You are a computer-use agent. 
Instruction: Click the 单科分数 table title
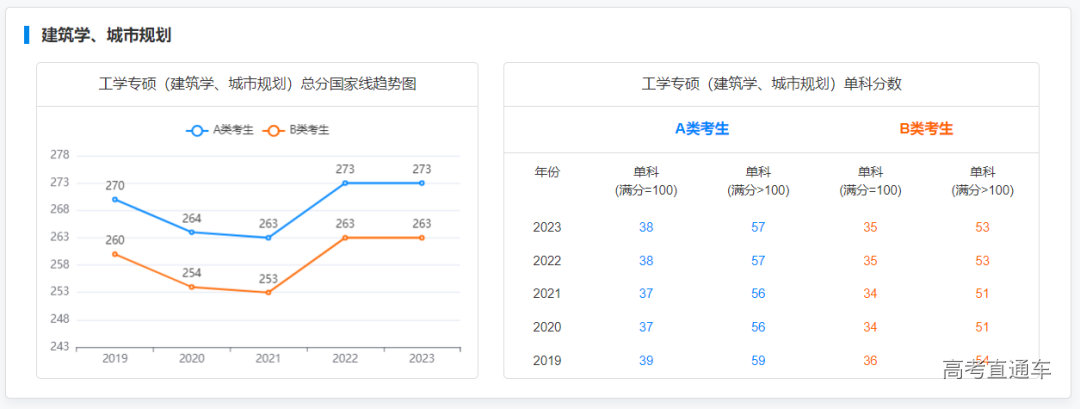click(771, 84)
